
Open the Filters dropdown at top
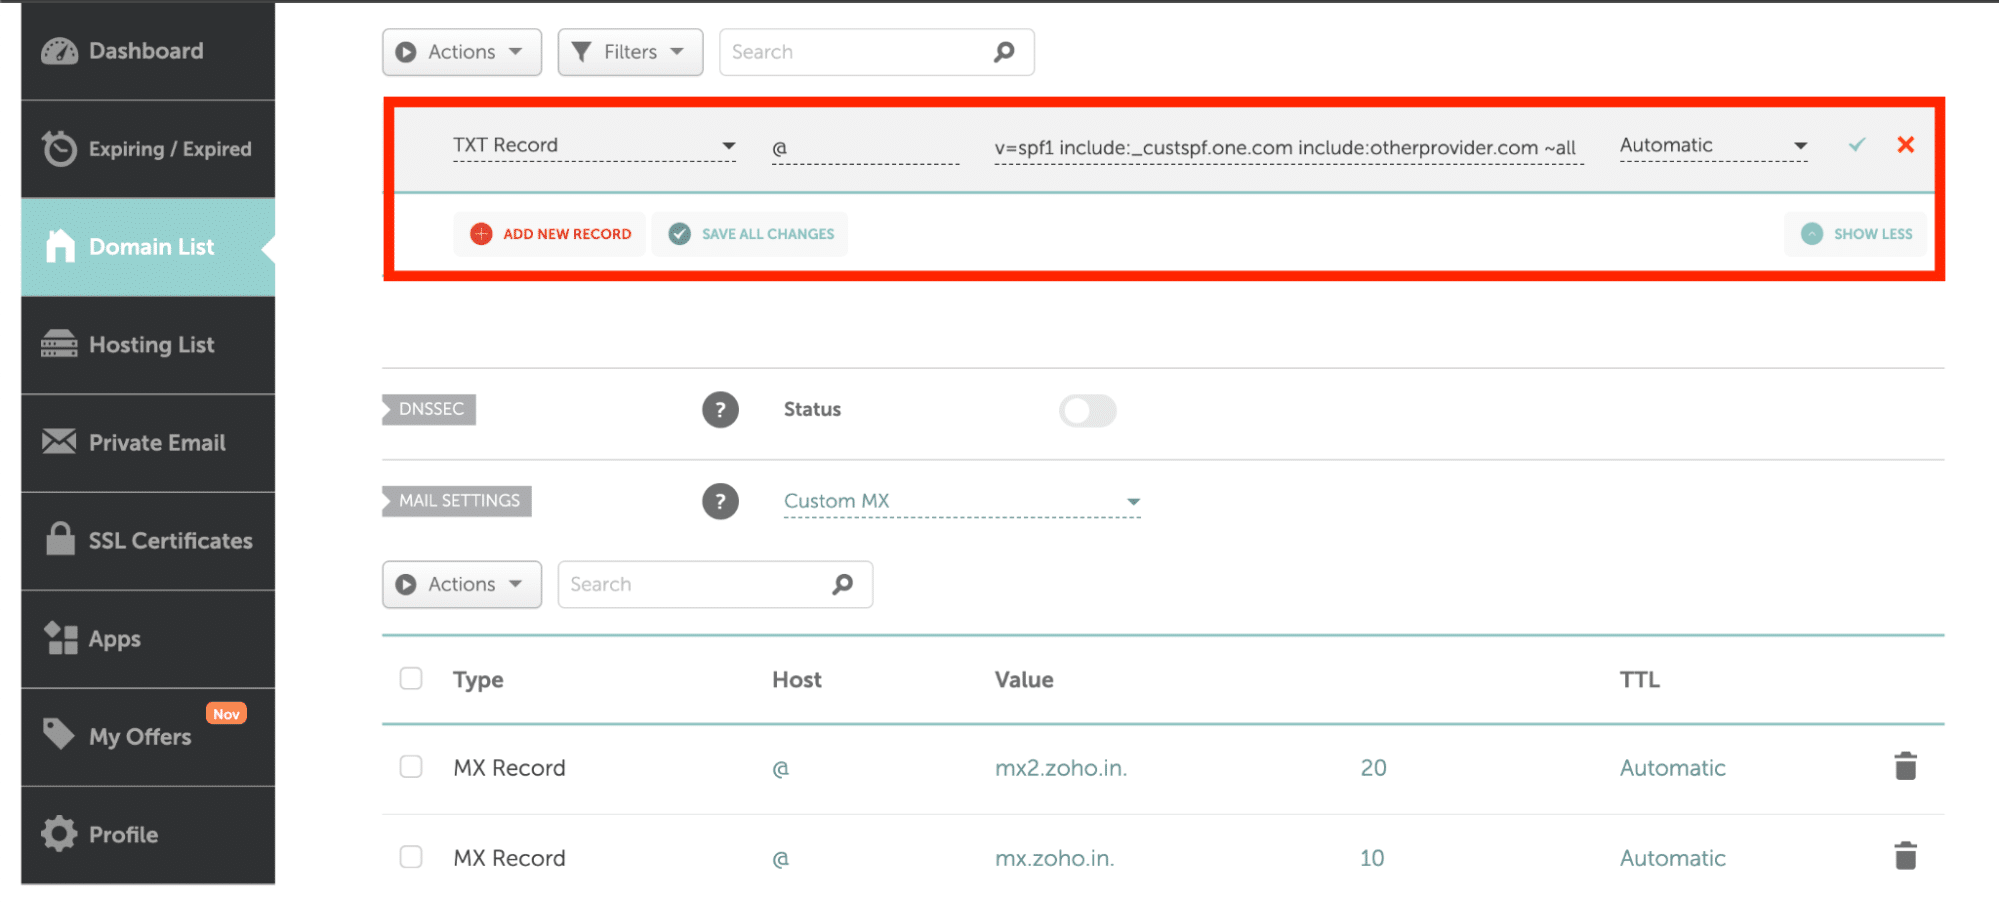point(630,52)
